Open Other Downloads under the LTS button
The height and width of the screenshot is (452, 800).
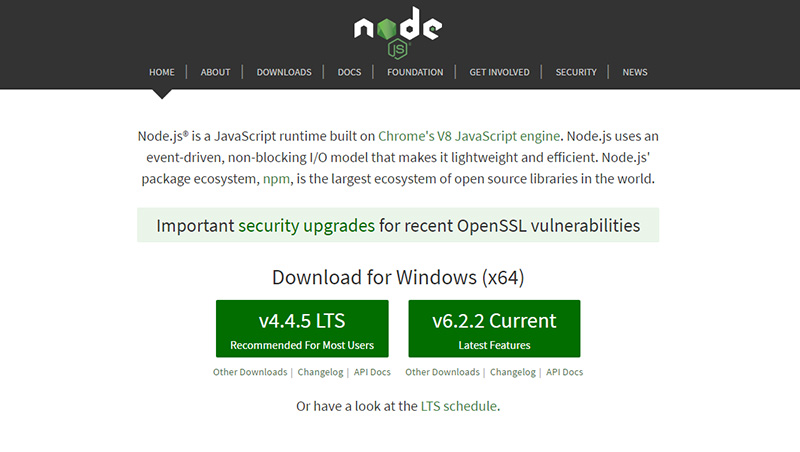250,372
